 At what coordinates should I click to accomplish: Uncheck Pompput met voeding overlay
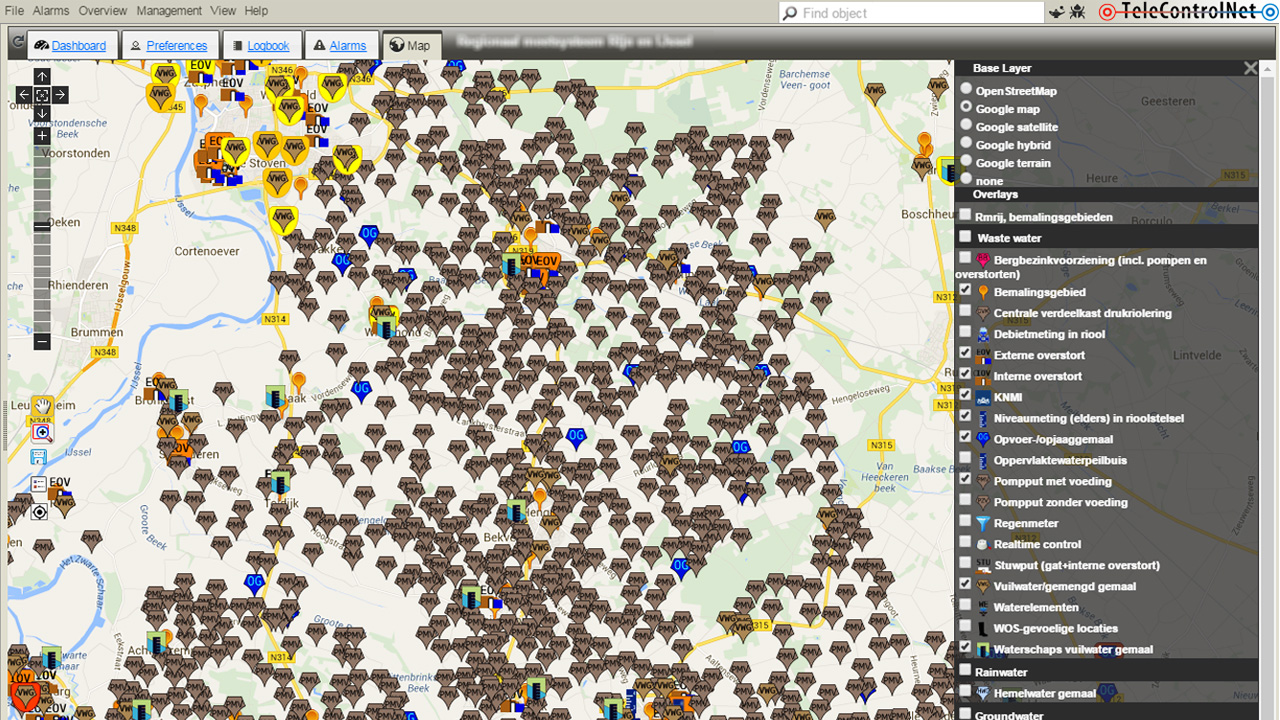click(965, 479)
